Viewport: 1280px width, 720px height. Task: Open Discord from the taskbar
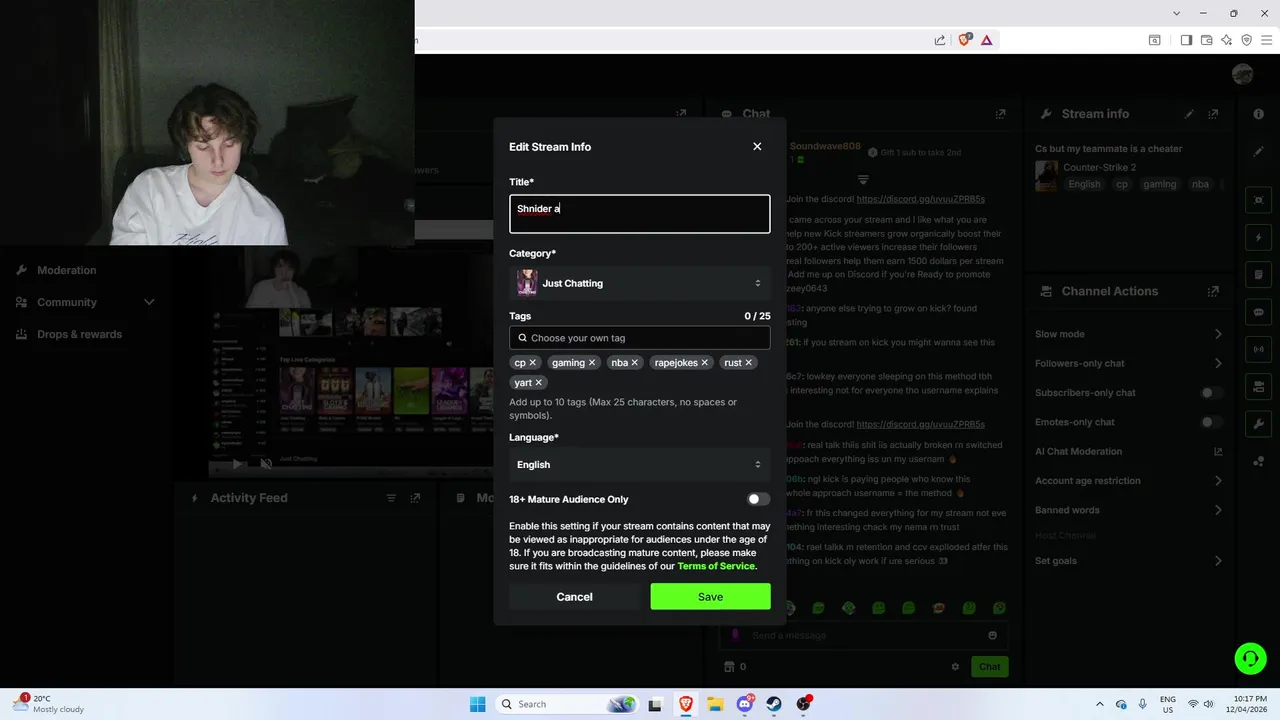[x=745, y=704]
